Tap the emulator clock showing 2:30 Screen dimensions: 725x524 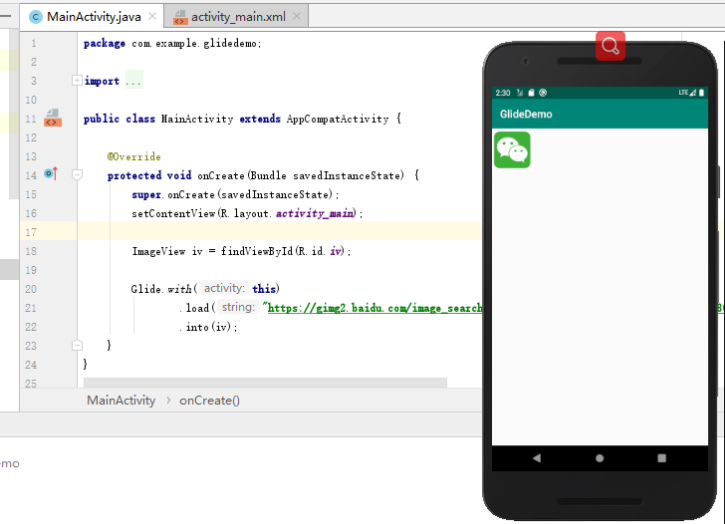(x=503, y=93)
